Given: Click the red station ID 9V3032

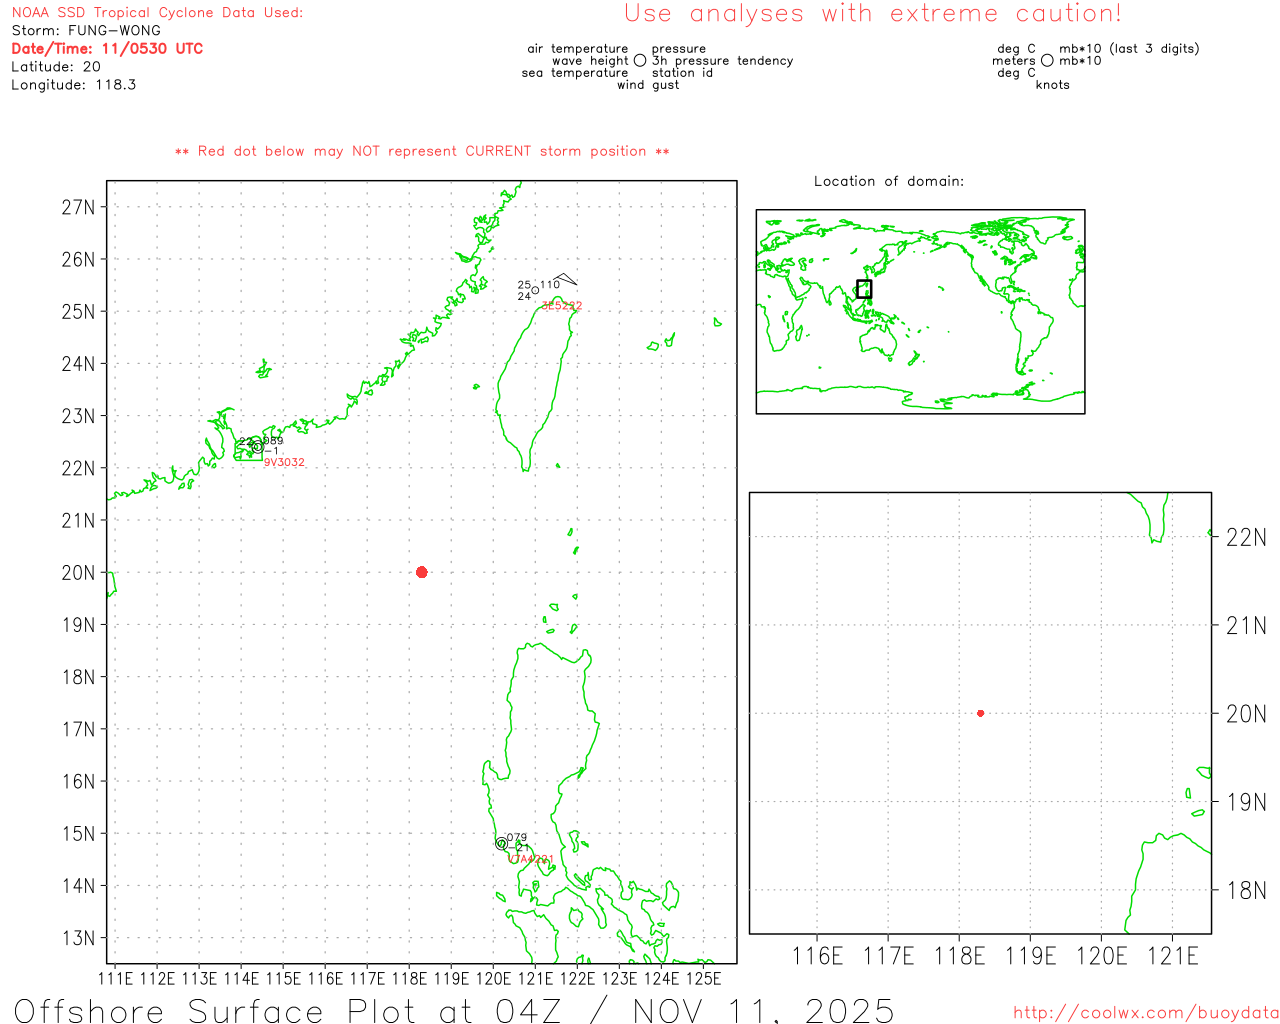Looking at the screenshot, I should pyautogui.click(x=284, y=463).
